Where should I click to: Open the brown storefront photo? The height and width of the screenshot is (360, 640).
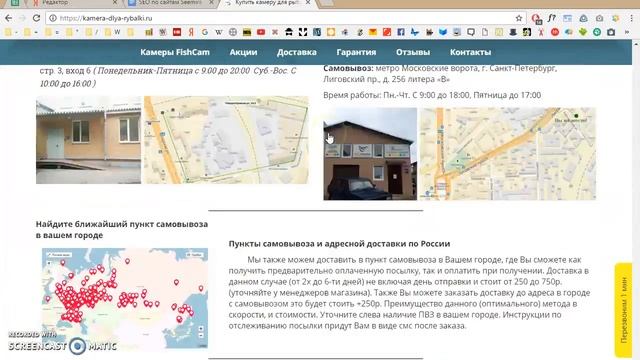(x=370, y=154)
